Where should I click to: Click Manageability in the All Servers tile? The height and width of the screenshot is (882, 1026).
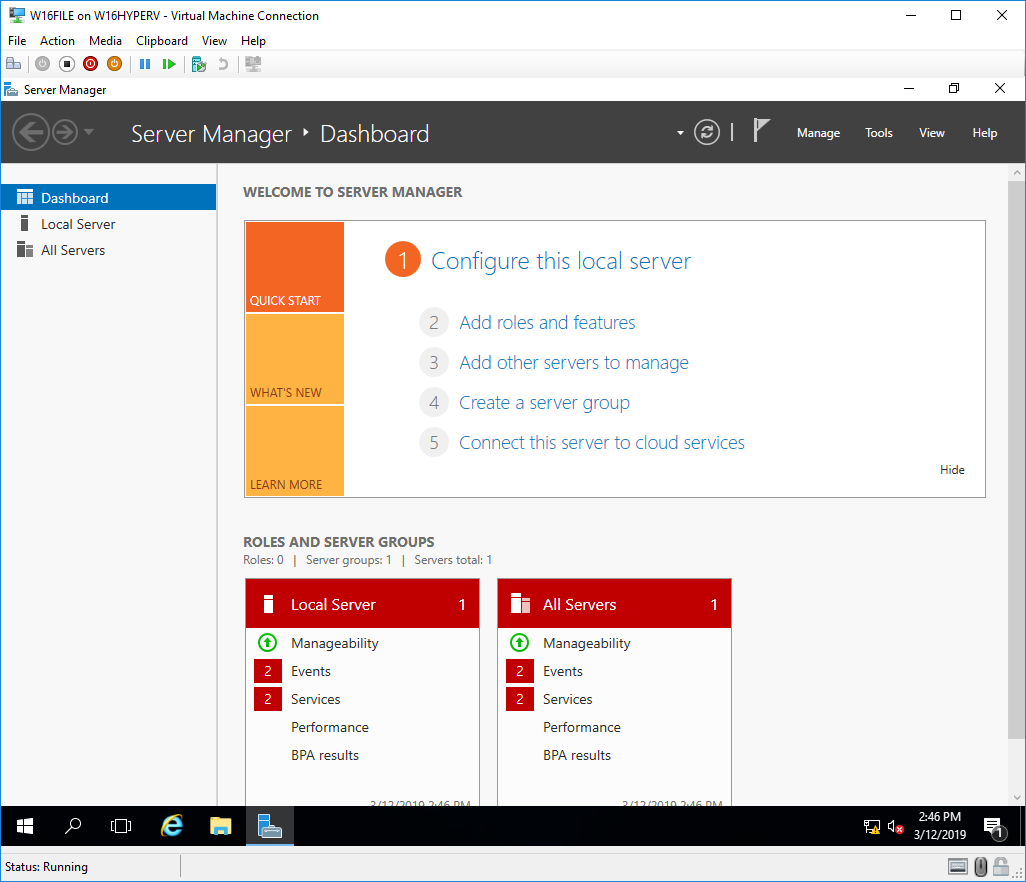[587, 643]
